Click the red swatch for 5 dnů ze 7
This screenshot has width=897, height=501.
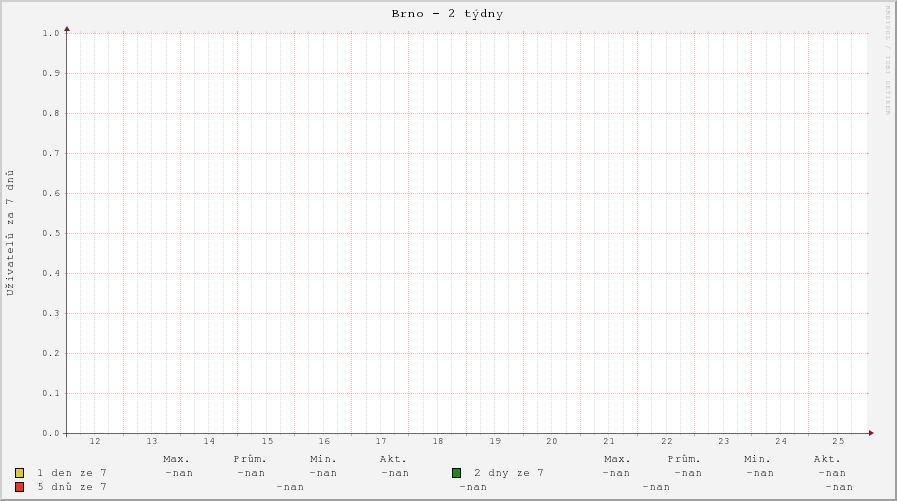(x=19, y=487)
